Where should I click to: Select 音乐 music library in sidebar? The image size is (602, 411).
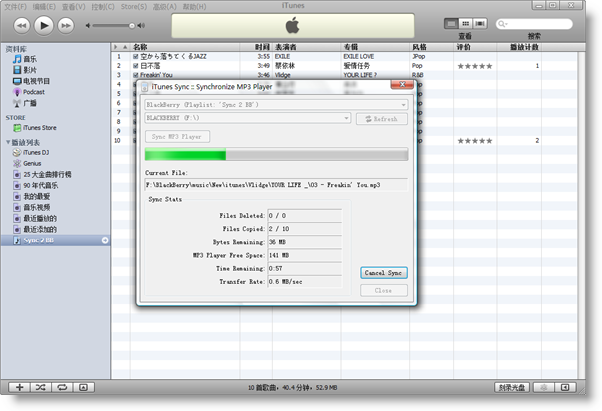30,59
